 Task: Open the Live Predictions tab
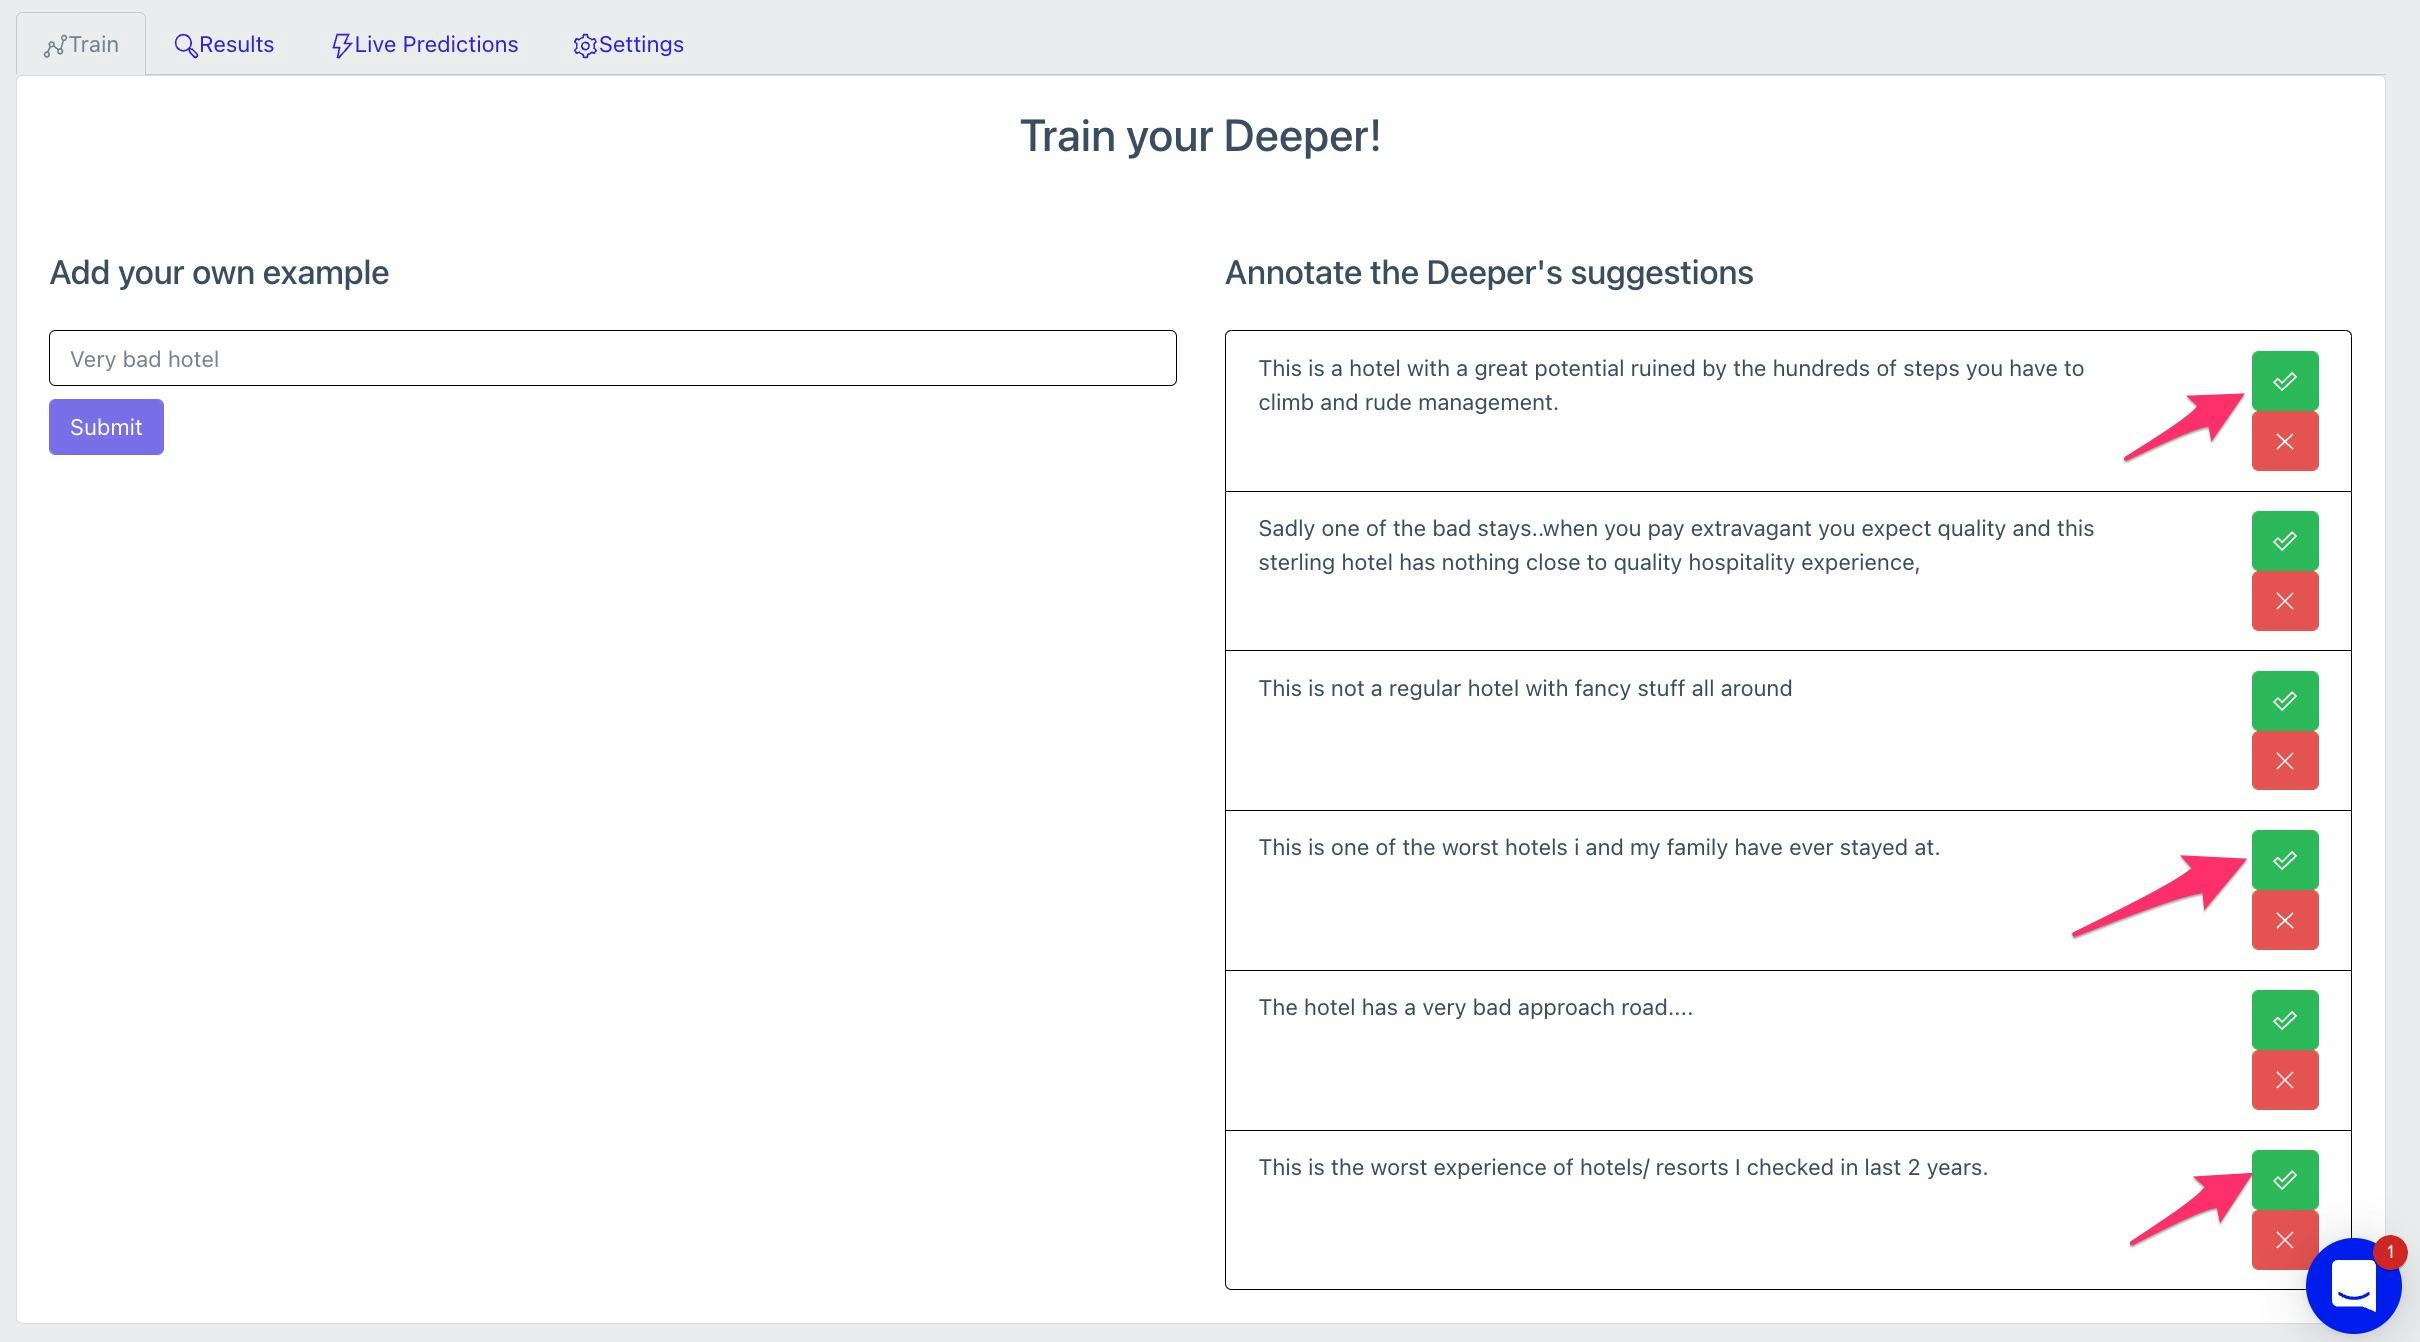(x=425, y=45)
